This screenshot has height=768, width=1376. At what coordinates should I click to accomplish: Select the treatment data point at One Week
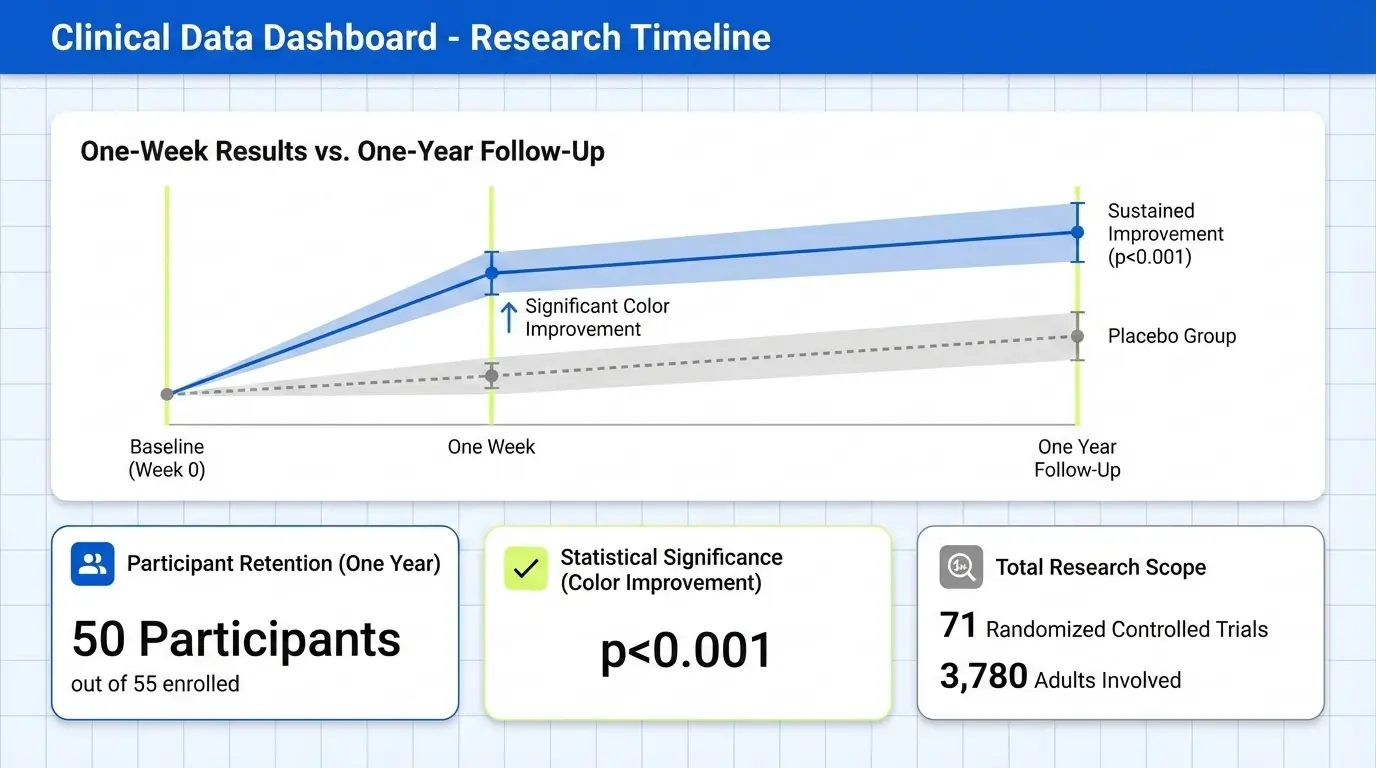(x=491, y=272)
